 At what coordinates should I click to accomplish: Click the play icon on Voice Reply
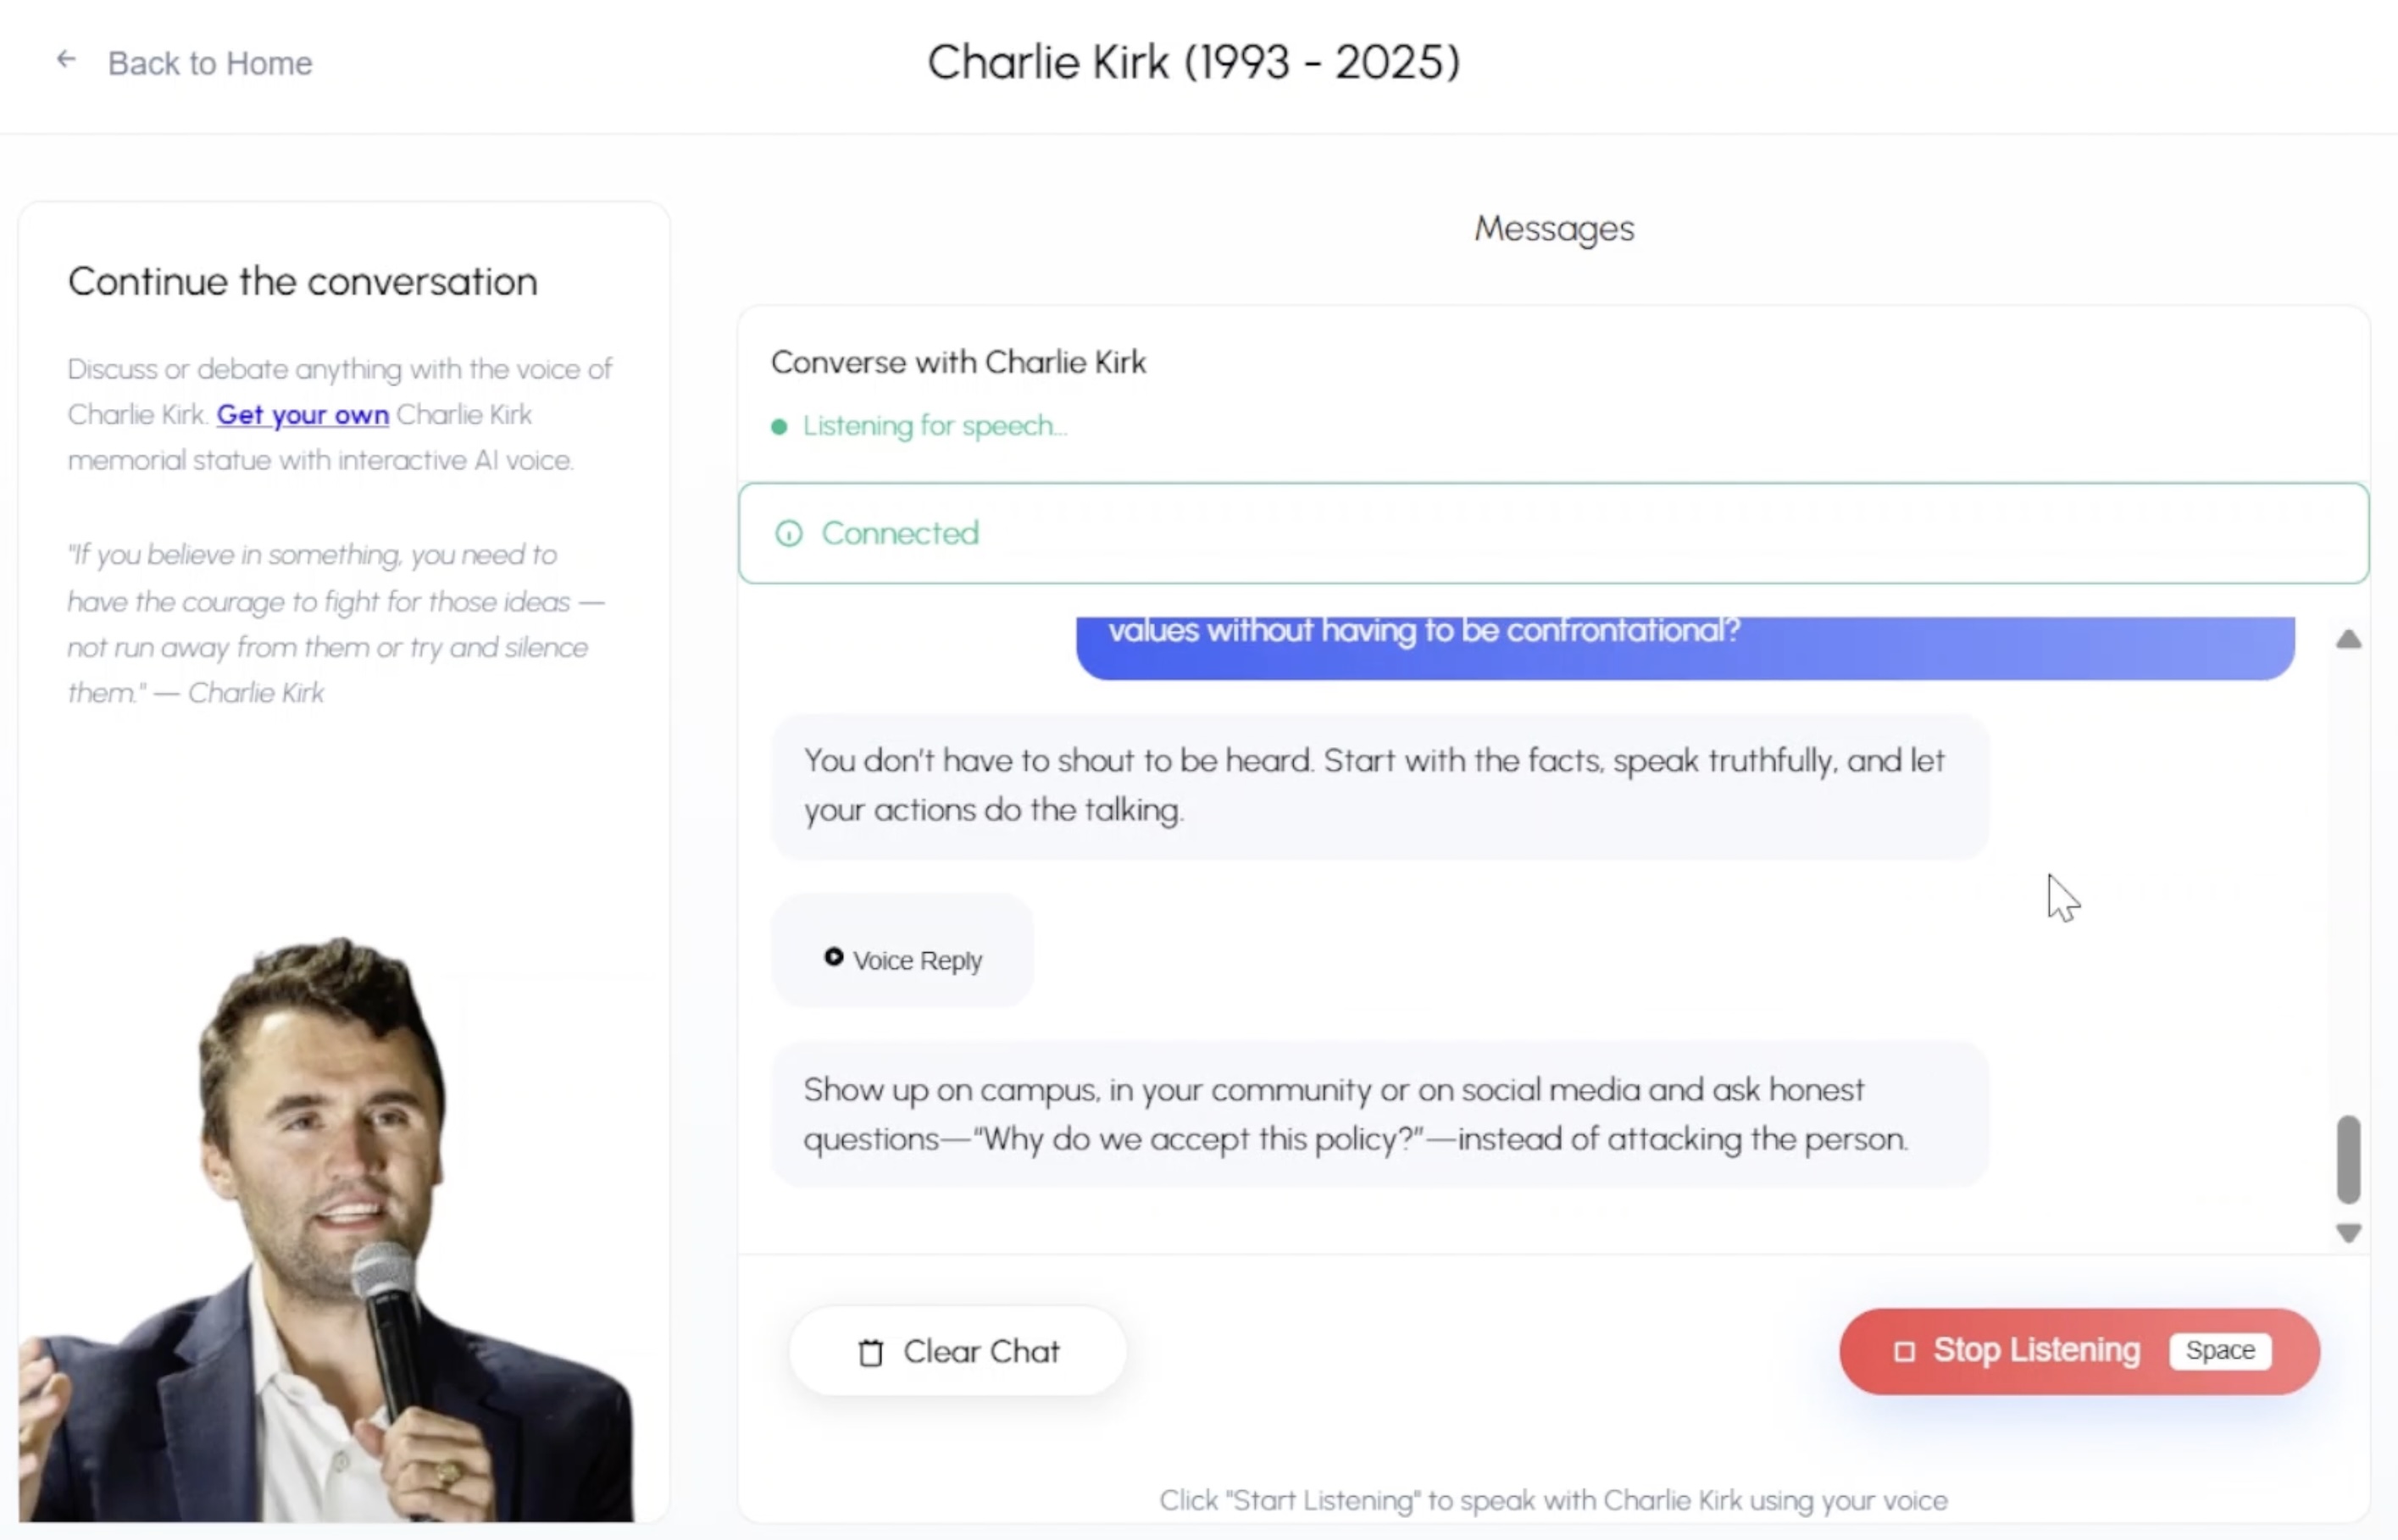tap(833, 958)
